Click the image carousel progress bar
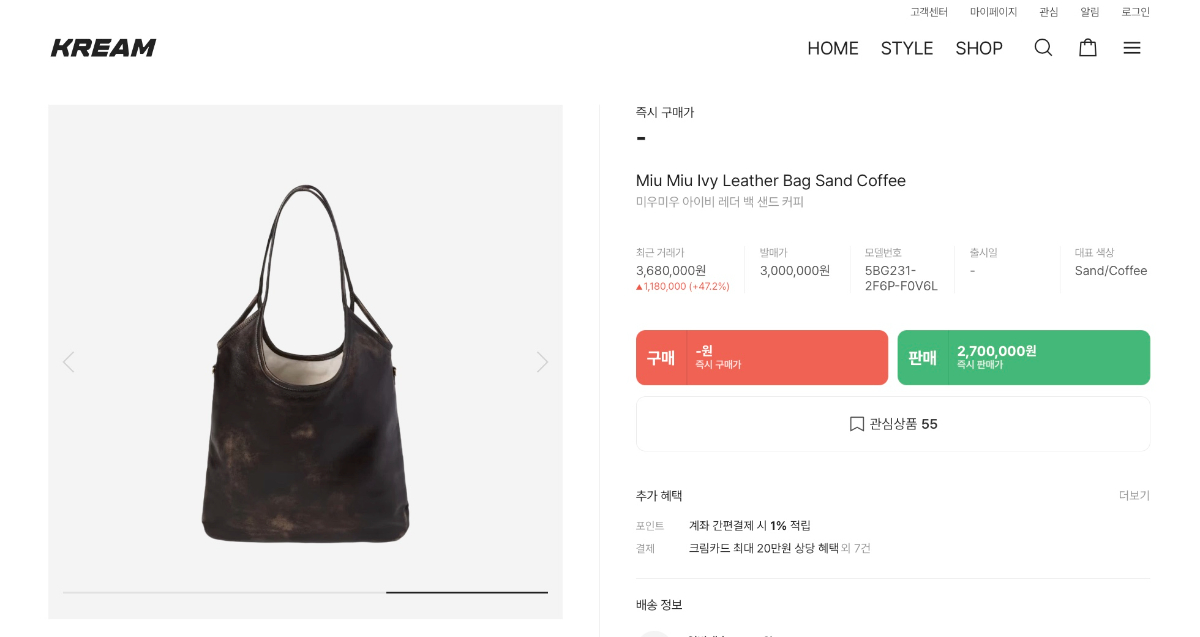 point(305,592)
